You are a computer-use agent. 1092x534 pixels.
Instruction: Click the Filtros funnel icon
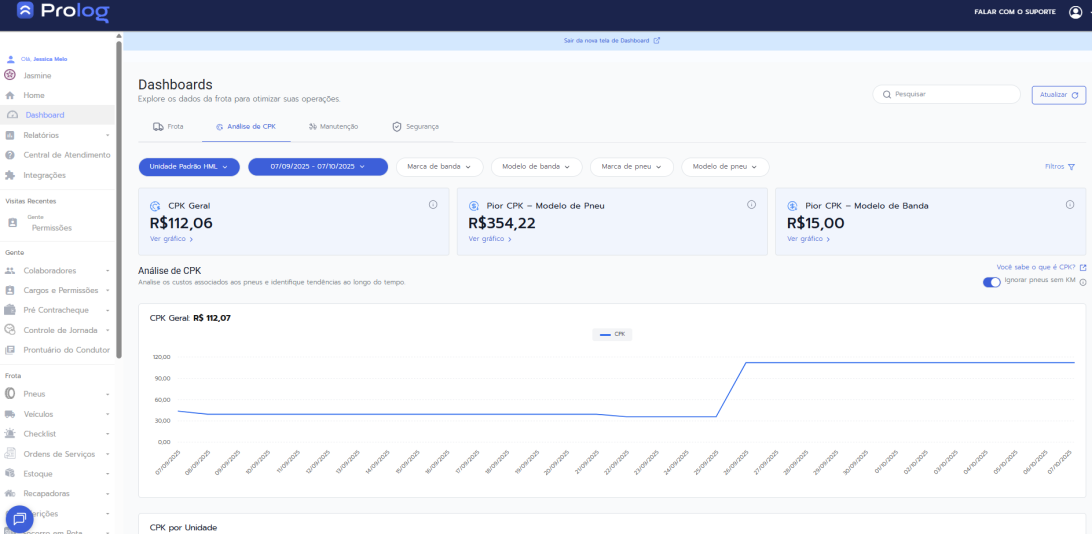(1071, 167)
